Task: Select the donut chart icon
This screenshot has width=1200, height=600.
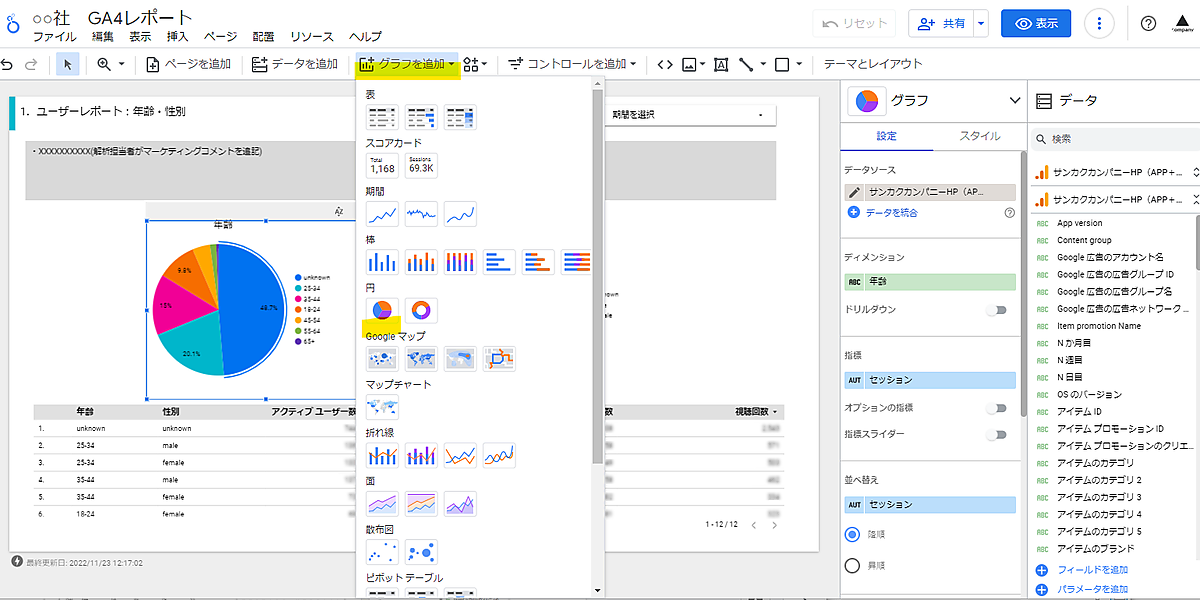Action: (421, 310)
